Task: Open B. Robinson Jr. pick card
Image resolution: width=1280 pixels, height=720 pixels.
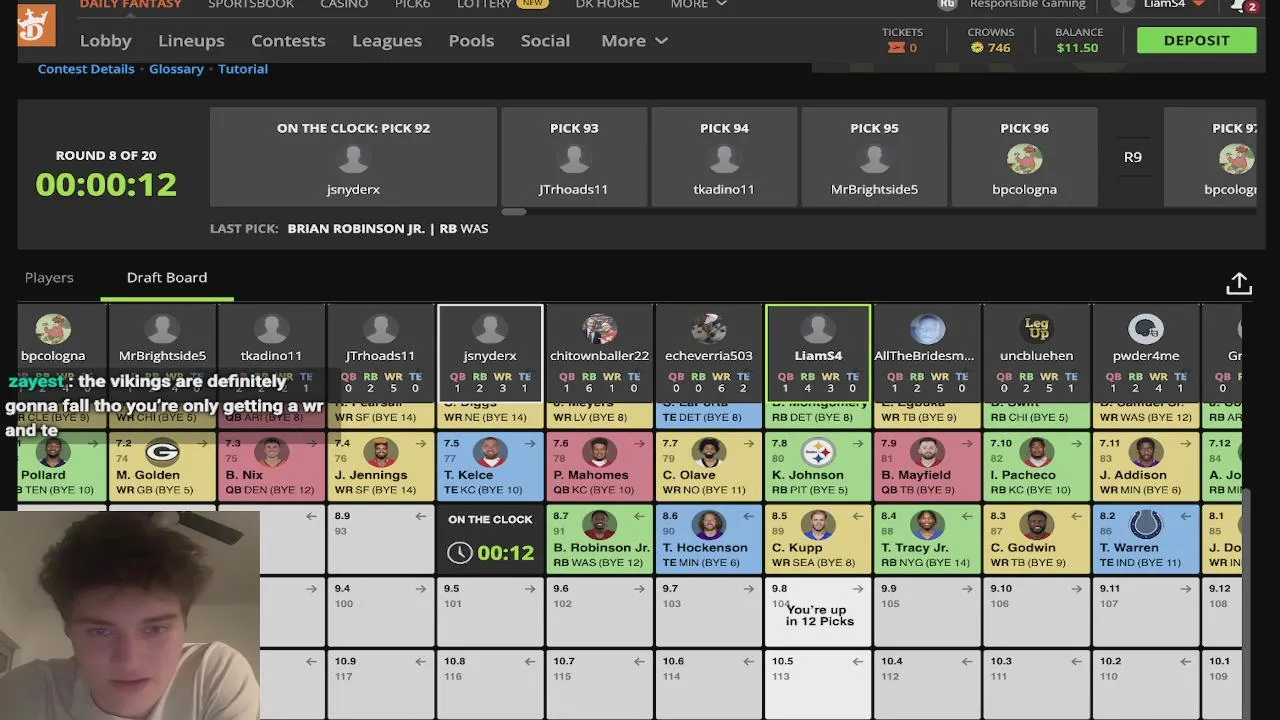Action: pyautogui.click(x=599, y=539)
